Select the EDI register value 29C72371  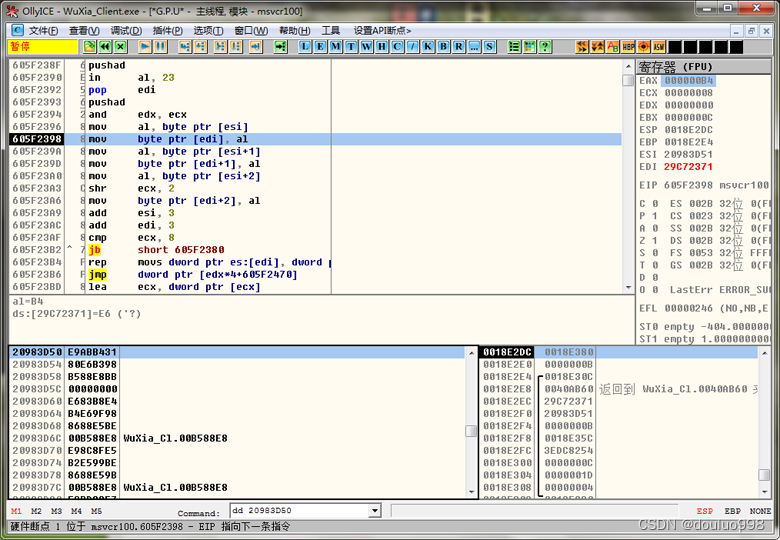point(688,167)
